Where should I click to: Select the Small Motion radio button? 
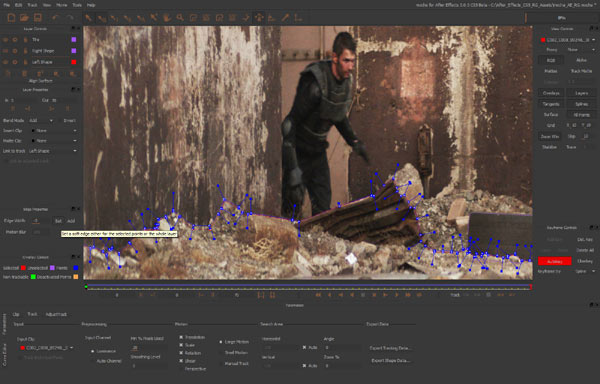pos(221,353)
